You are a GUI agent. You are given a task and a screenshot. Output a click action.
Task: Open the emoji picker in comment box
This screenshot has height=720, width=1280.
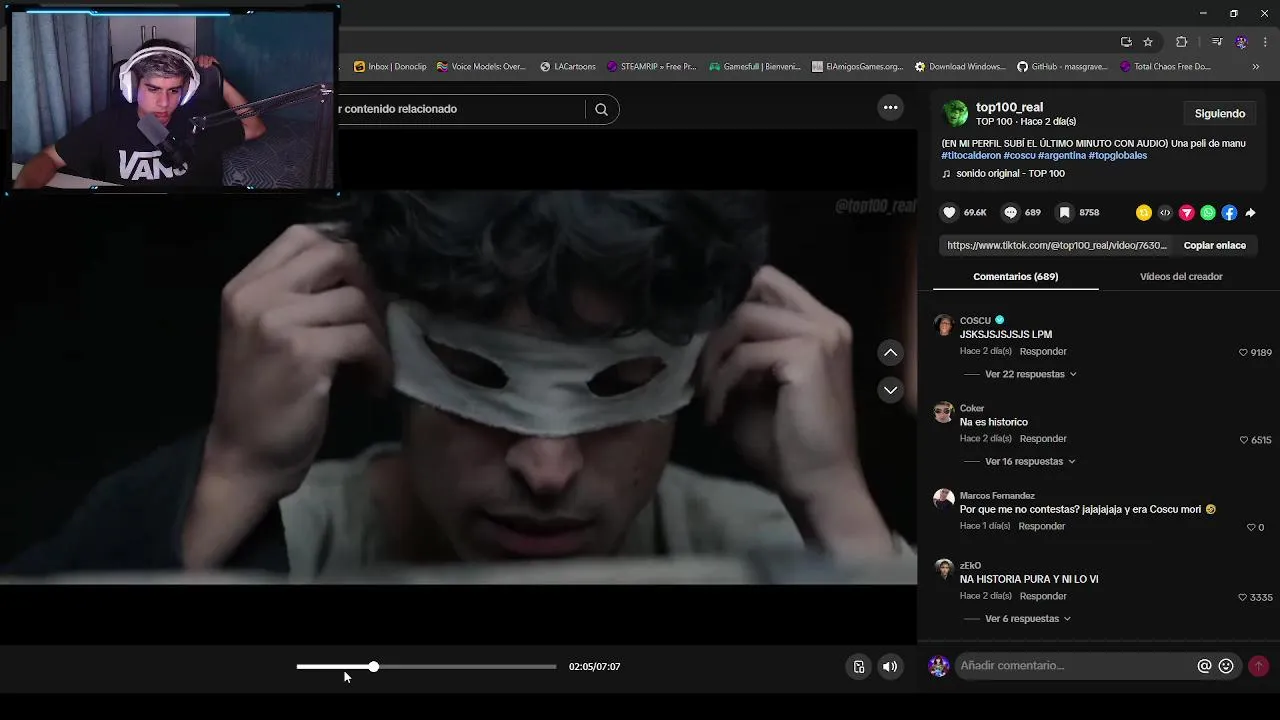[x=1226, y=666]
